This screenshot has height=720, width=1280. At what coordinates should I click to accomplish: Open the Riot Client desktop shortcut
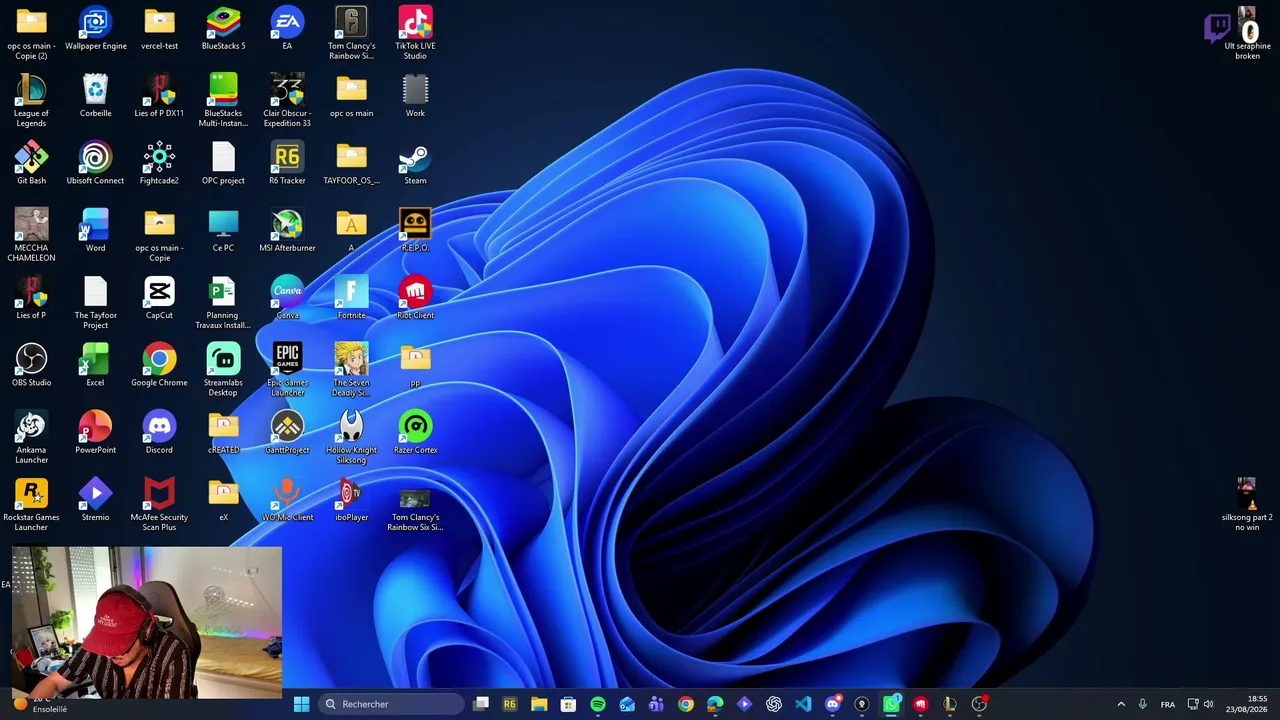pos(415,298)
